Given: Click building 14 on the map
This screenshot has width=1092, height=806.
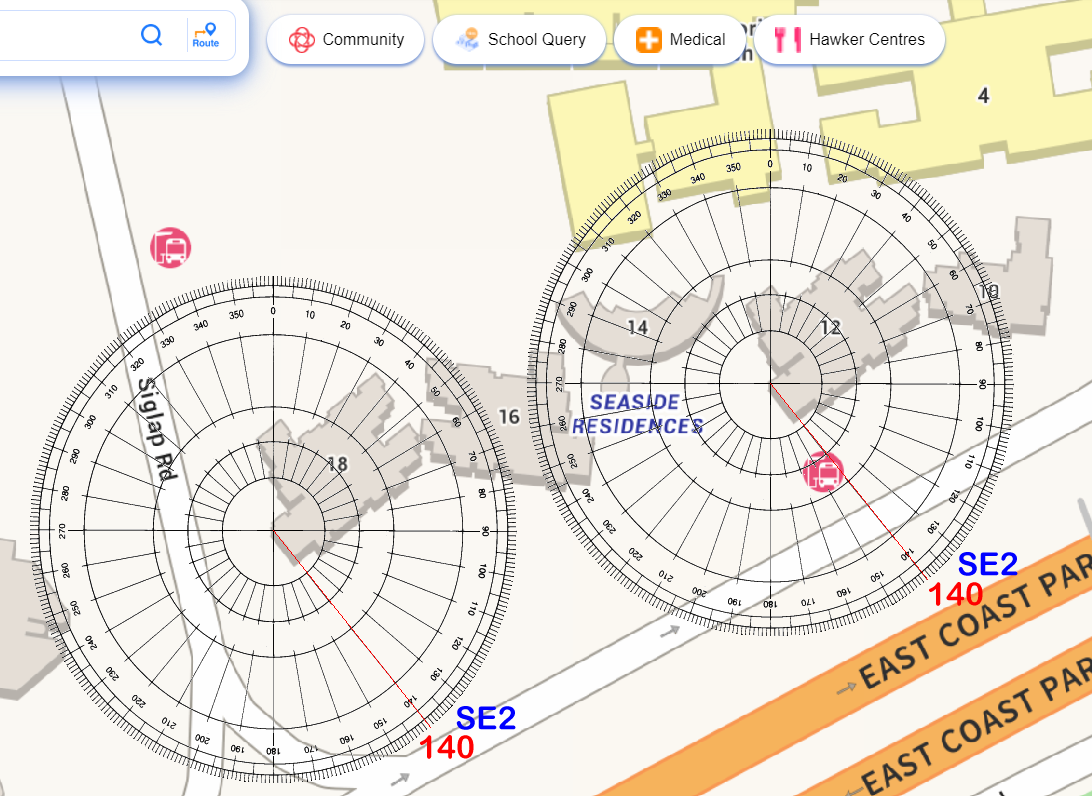Looking at the screenshot, I should [x=638, y=327].
